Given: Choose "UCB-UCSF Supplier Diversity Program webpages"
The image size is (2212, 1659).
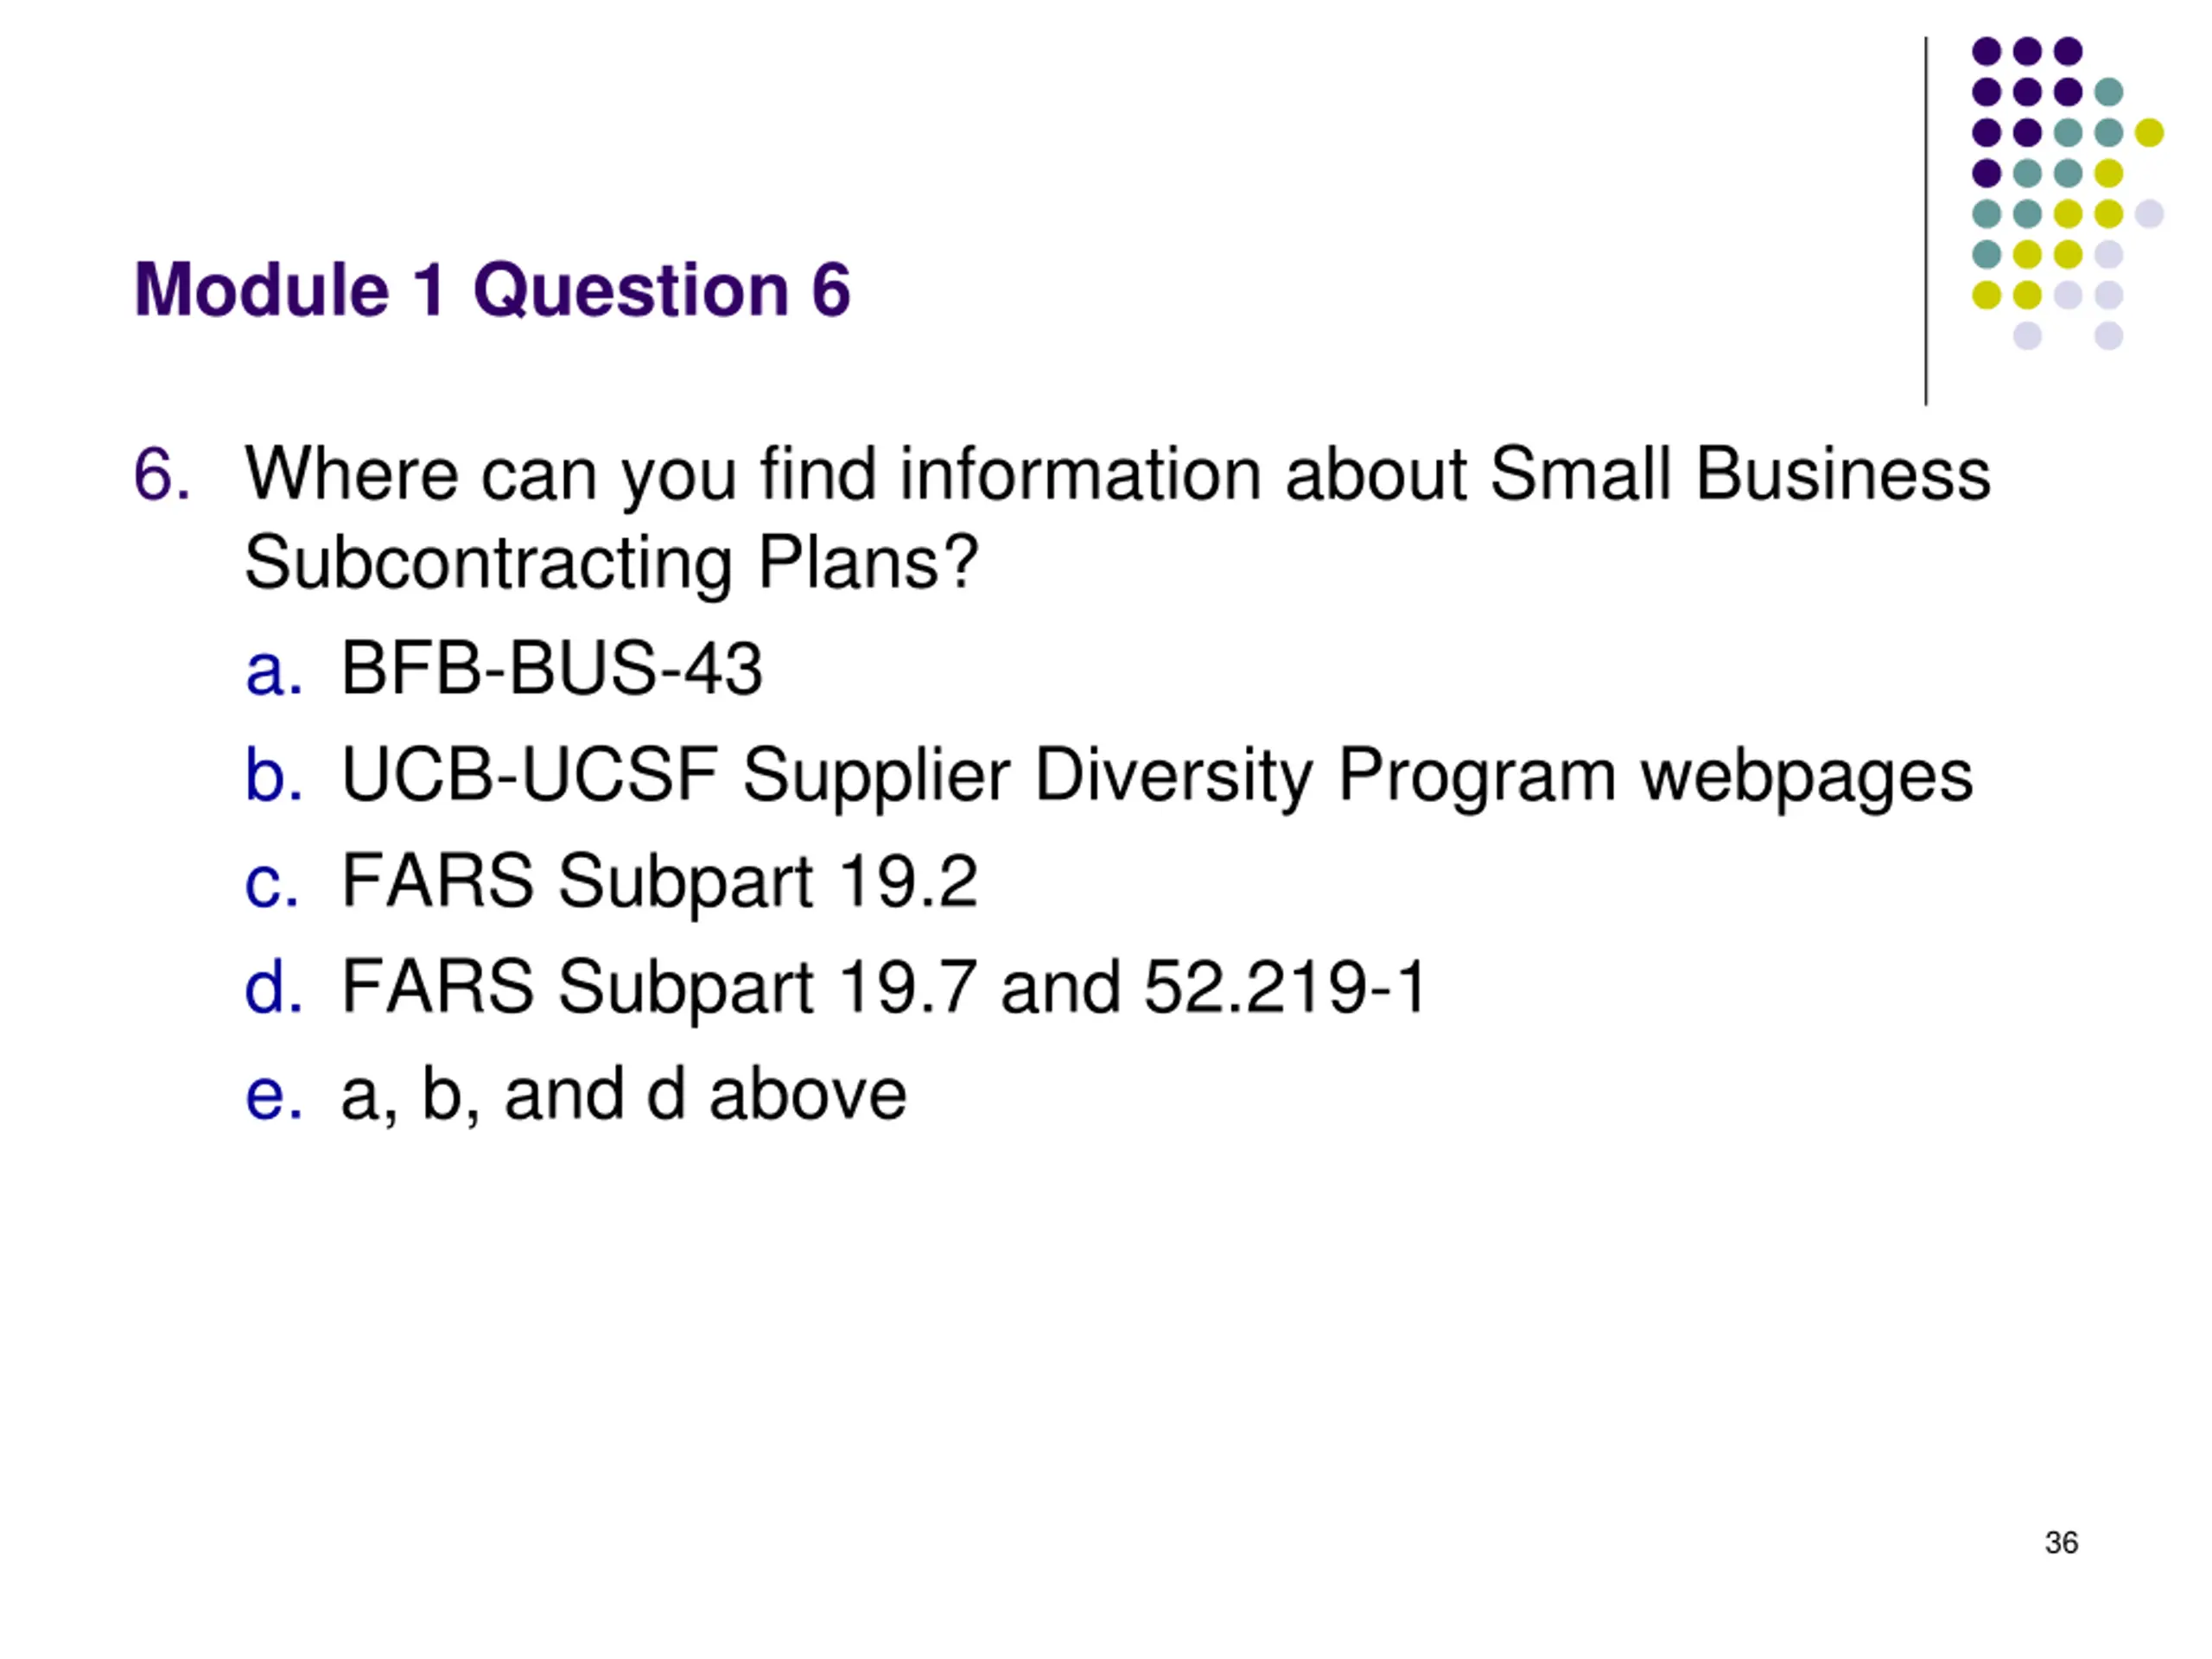Looking at the screenshot, I should click(1157, 776).
